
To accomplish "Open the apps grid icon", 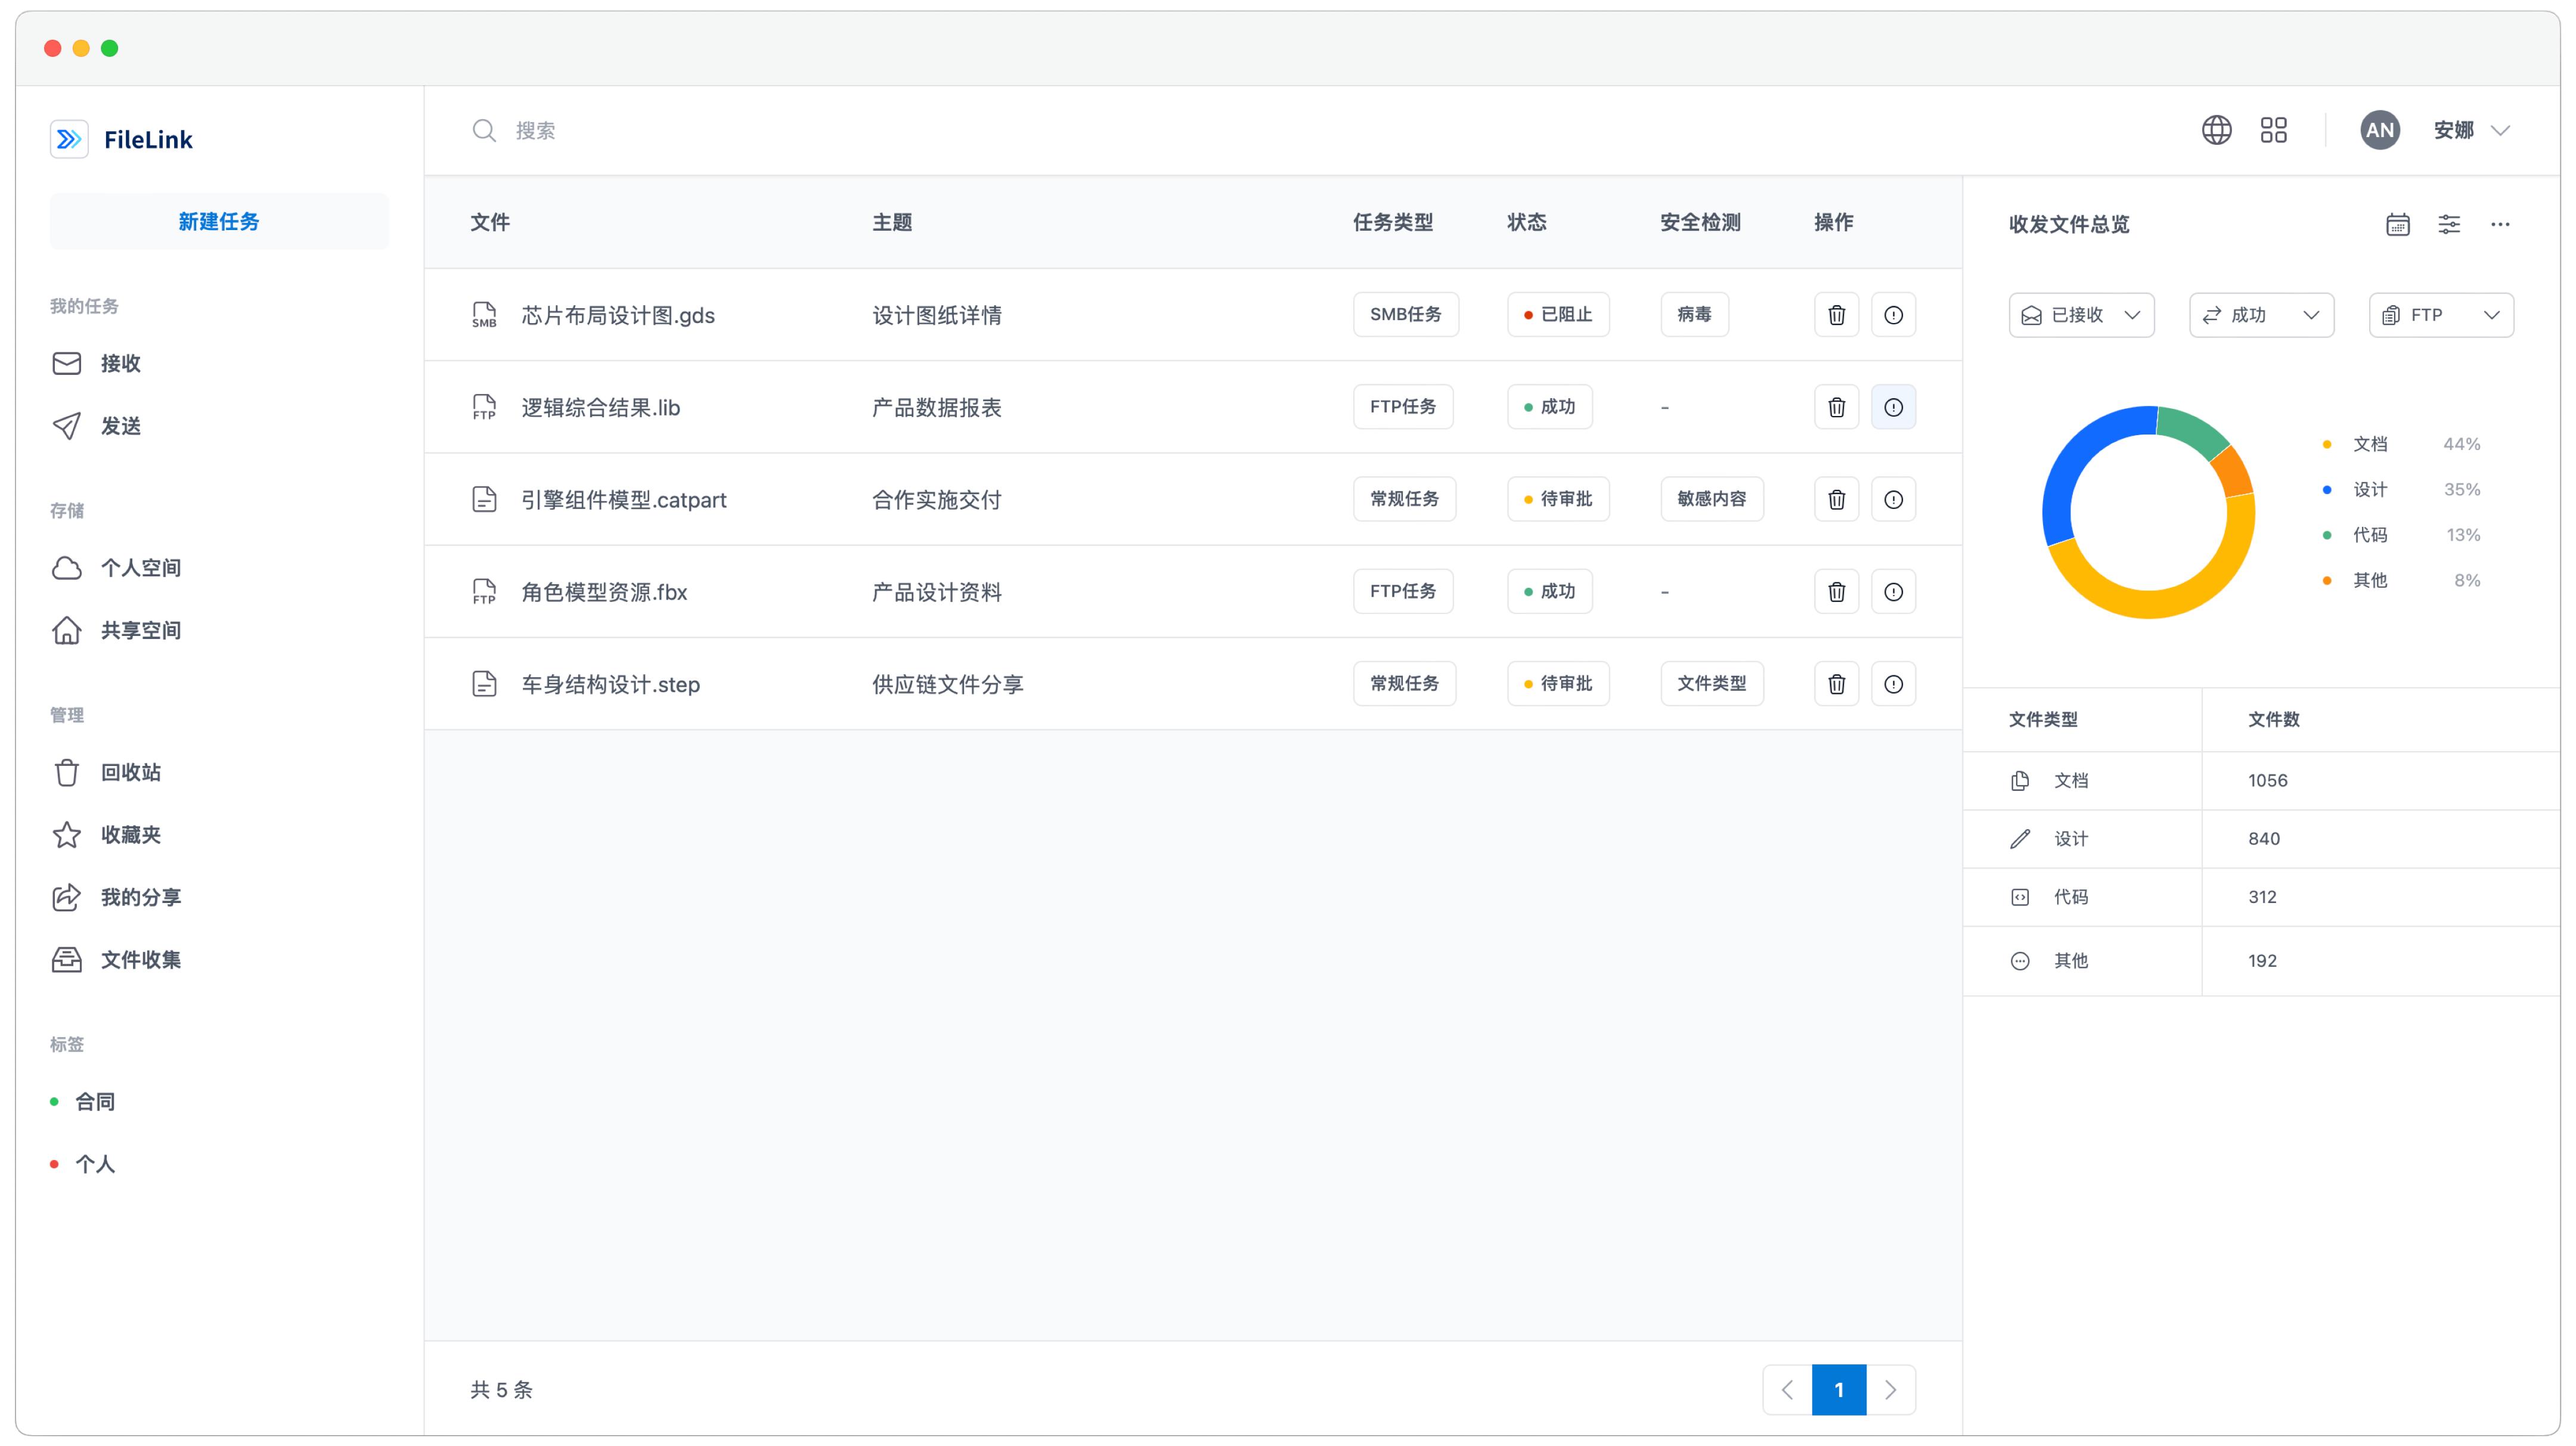I will pyautogui.click(x=2273, y=130).
